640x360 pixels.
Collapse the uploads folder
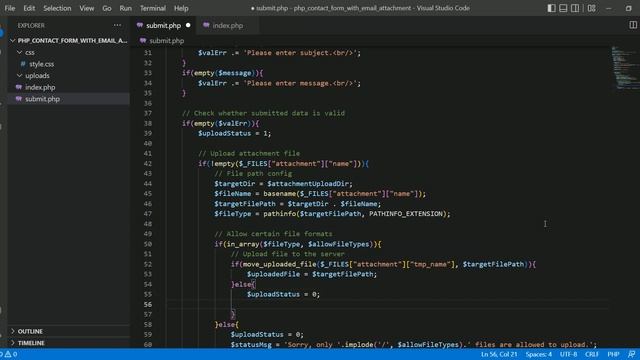click(x=37, y=76)
